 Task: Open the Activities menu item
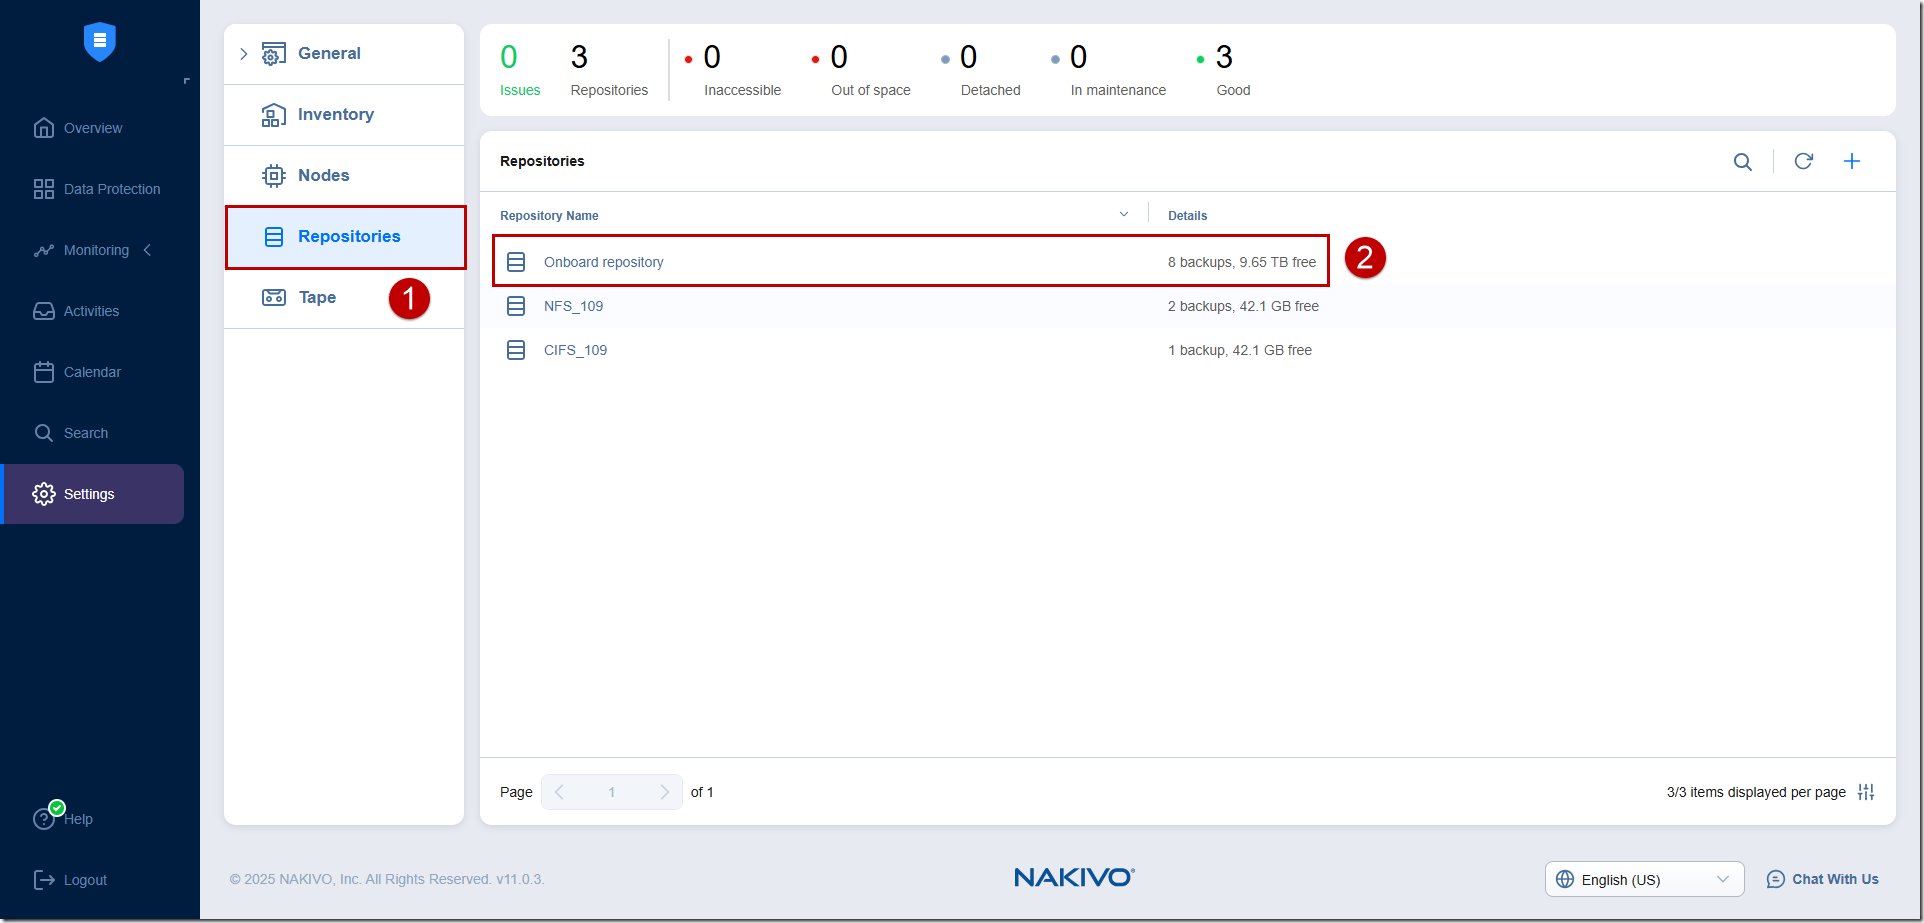(92, 311)
